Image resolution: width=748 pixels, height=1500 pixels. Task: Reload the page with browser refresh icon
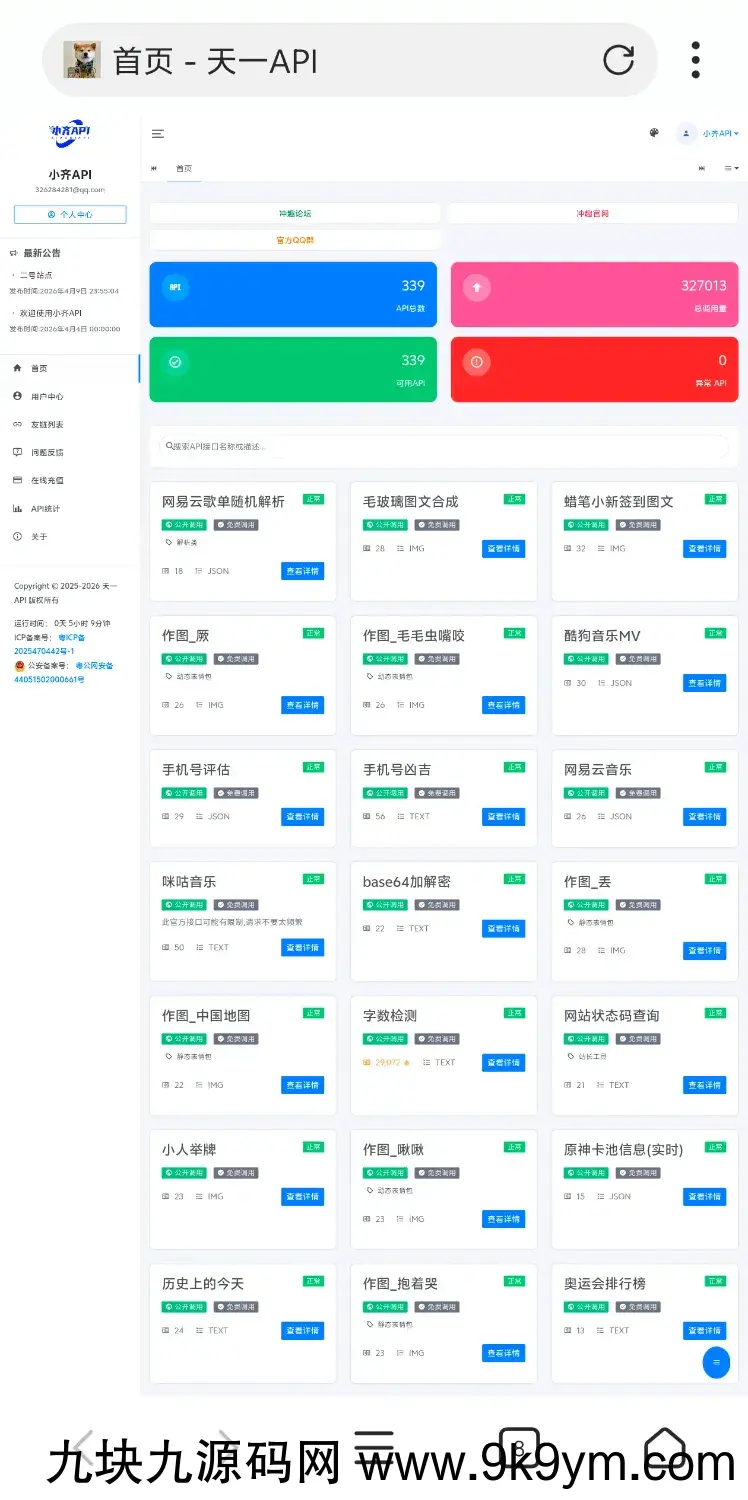pyautogui.click(x=618, y=60)
